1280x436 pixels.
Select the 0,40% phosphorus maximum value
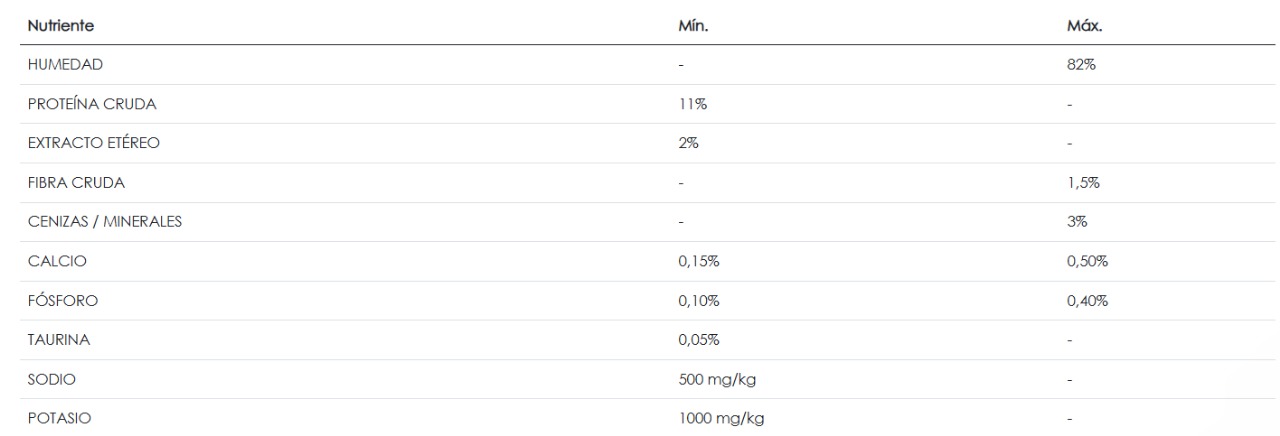click(1088, 301)
